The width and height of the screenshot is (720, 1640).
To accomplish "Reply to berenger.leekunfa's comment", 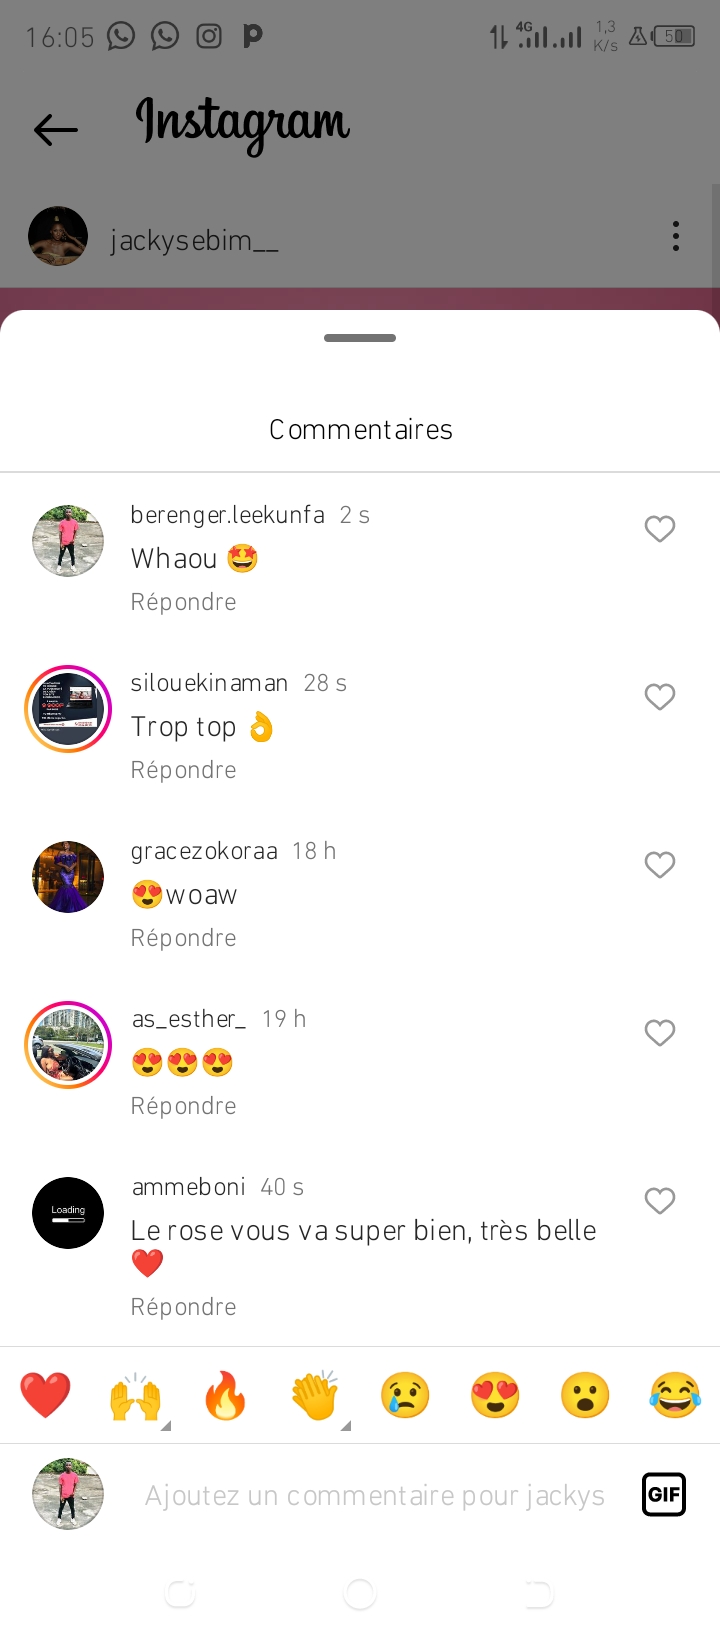I will click(184, 602).
